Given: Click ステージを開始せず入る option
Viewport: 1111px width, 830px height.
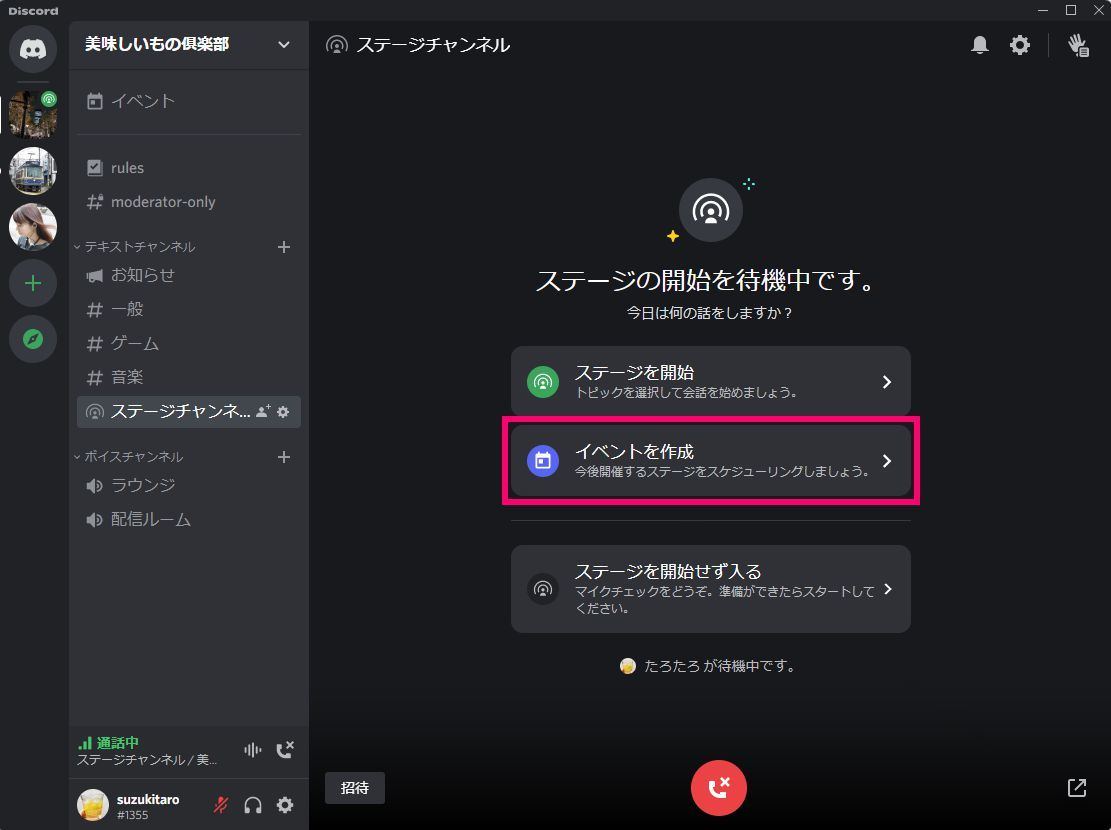Looking at the screenshot, I should (x=711, y=589).
